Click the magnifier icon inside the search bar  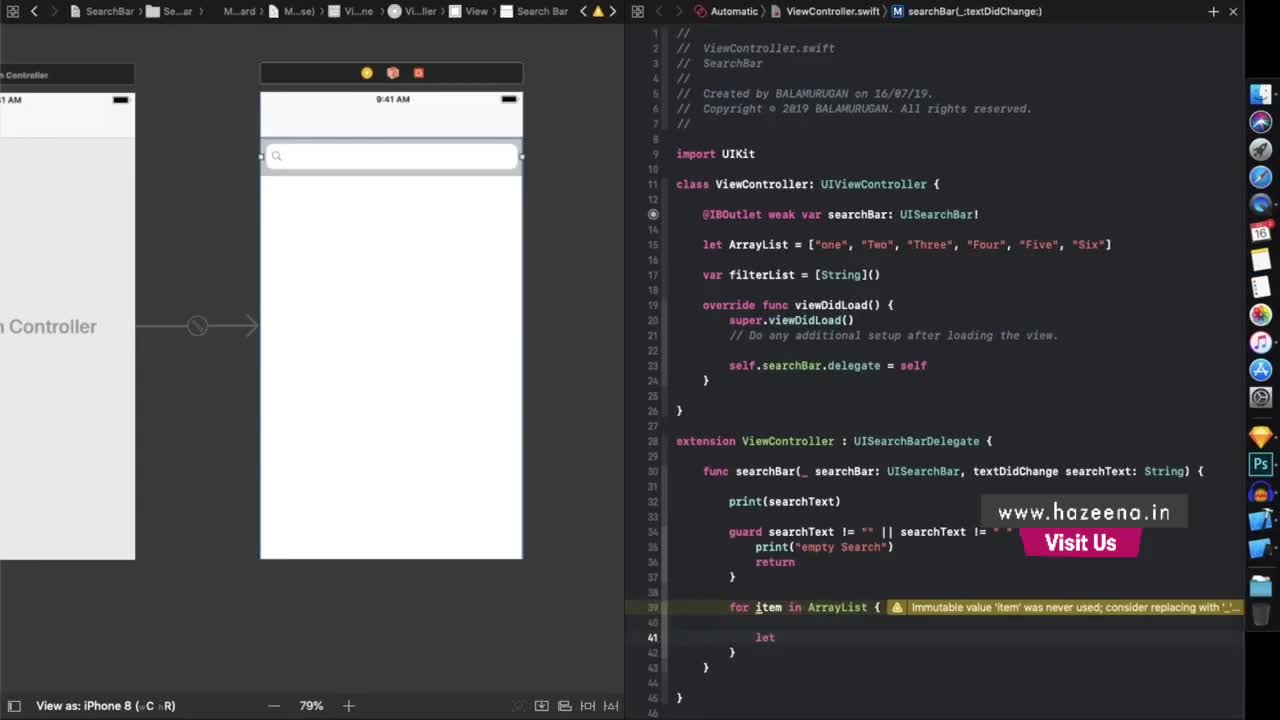coord(277,156)
